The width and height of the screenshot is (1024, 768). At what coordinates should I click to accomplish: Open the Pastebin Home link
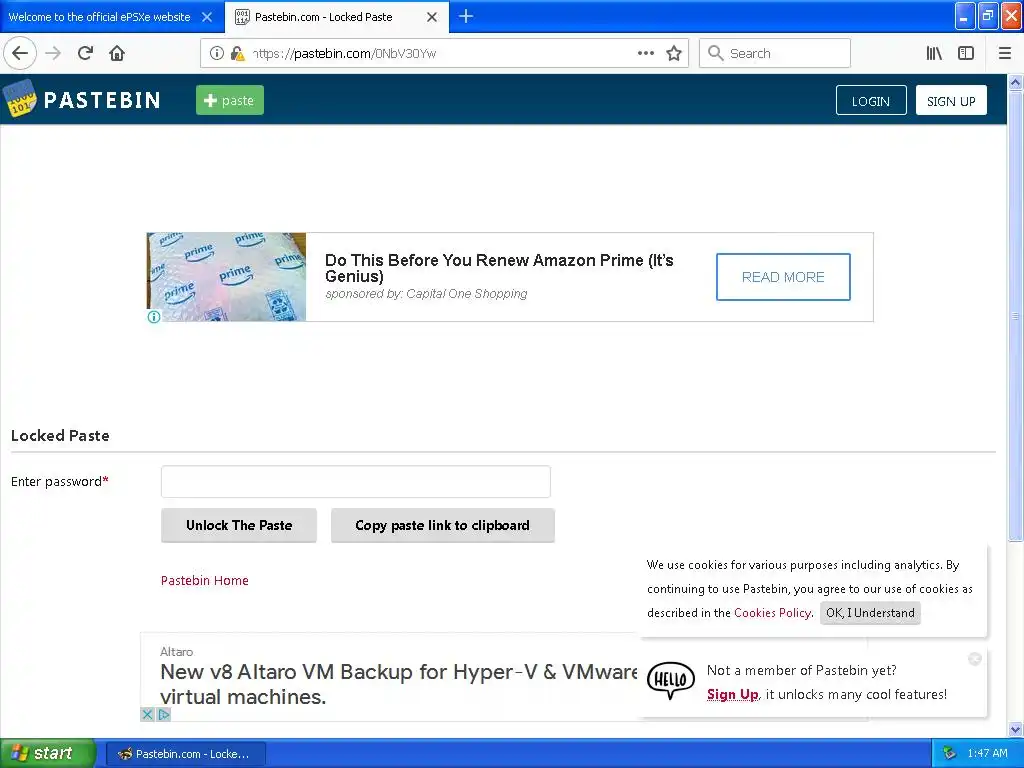[204, 581]
